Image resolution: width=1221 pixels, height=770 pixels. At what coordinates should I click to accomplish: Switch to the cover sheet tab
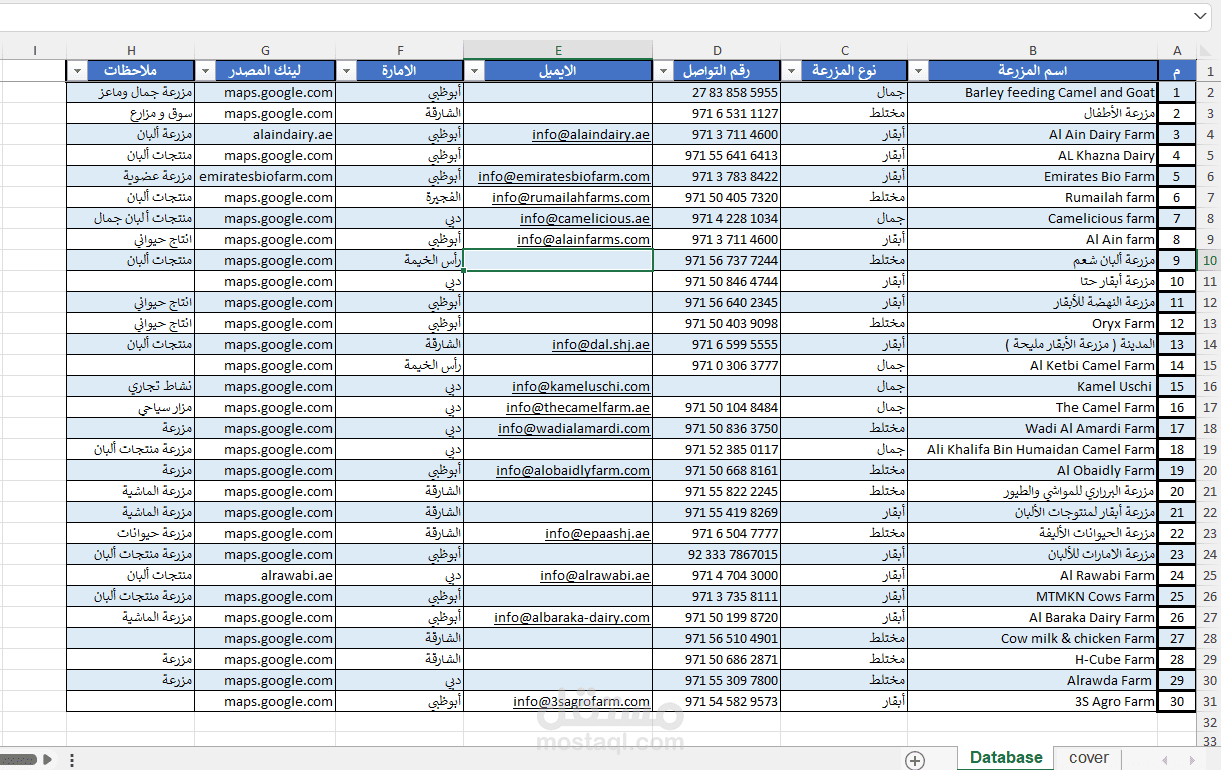1089,758
